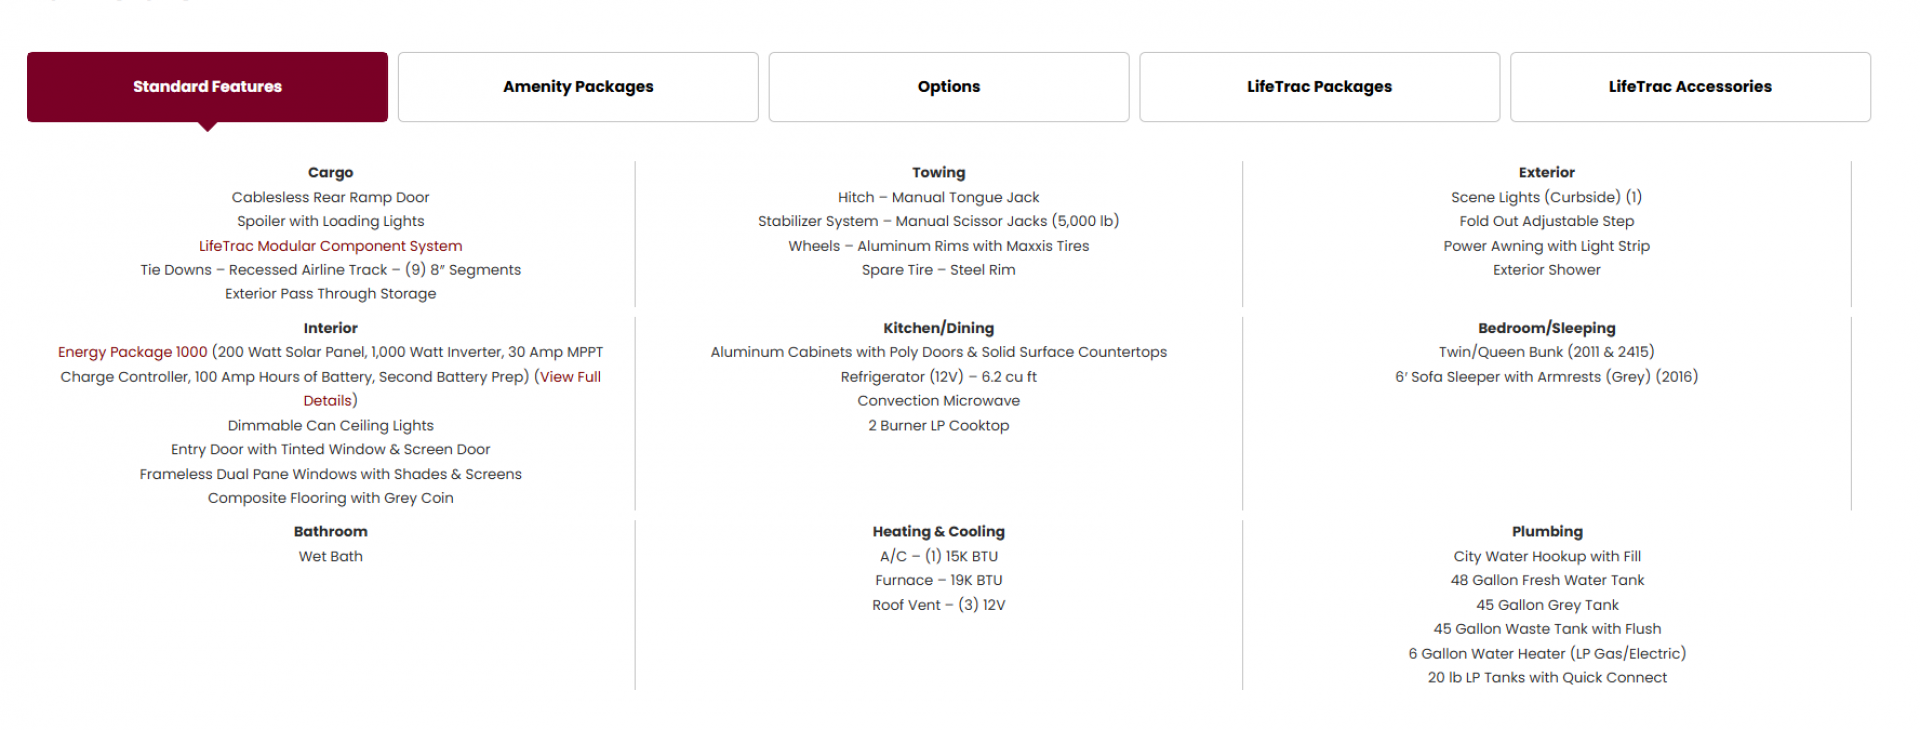Click the Heating & Cooling heading
Image resolution: width=1920 pixels, height=730 pixels.
(x=939, y=532)
